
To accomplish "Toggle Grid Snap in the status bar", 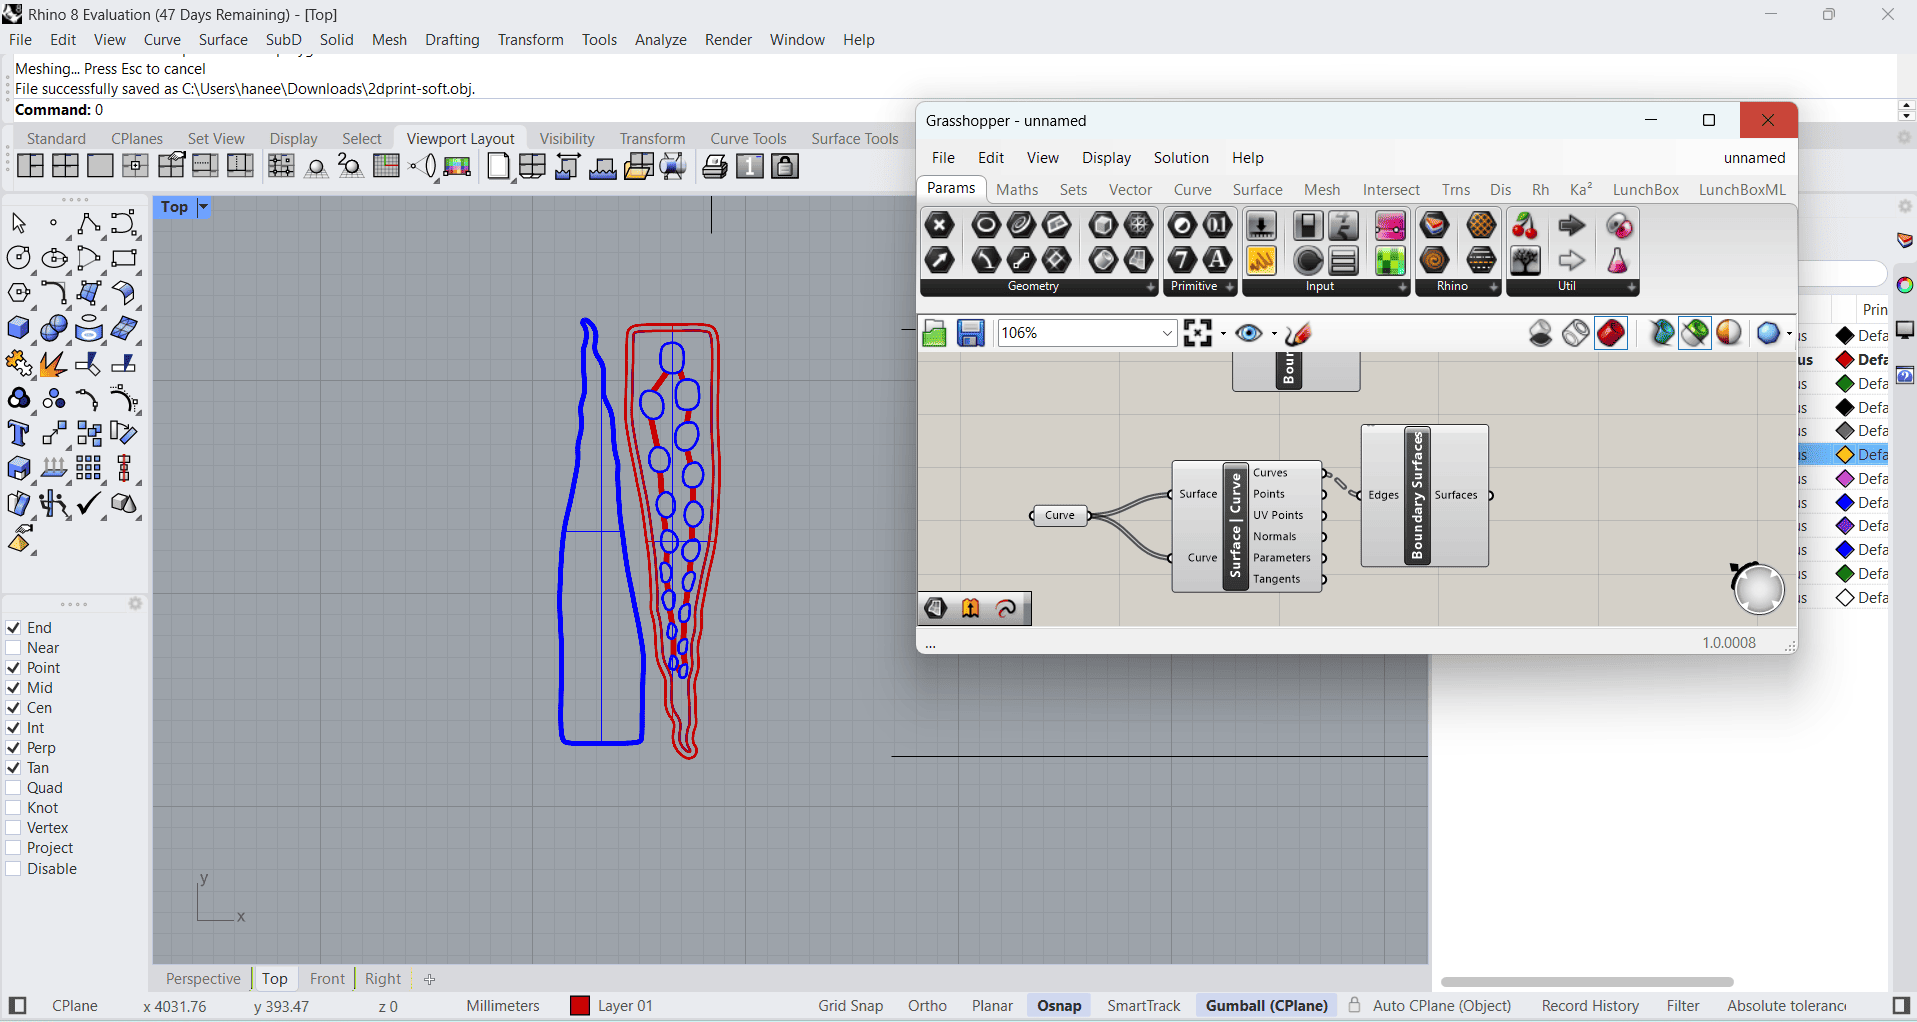I will (x=850, y=1006).
